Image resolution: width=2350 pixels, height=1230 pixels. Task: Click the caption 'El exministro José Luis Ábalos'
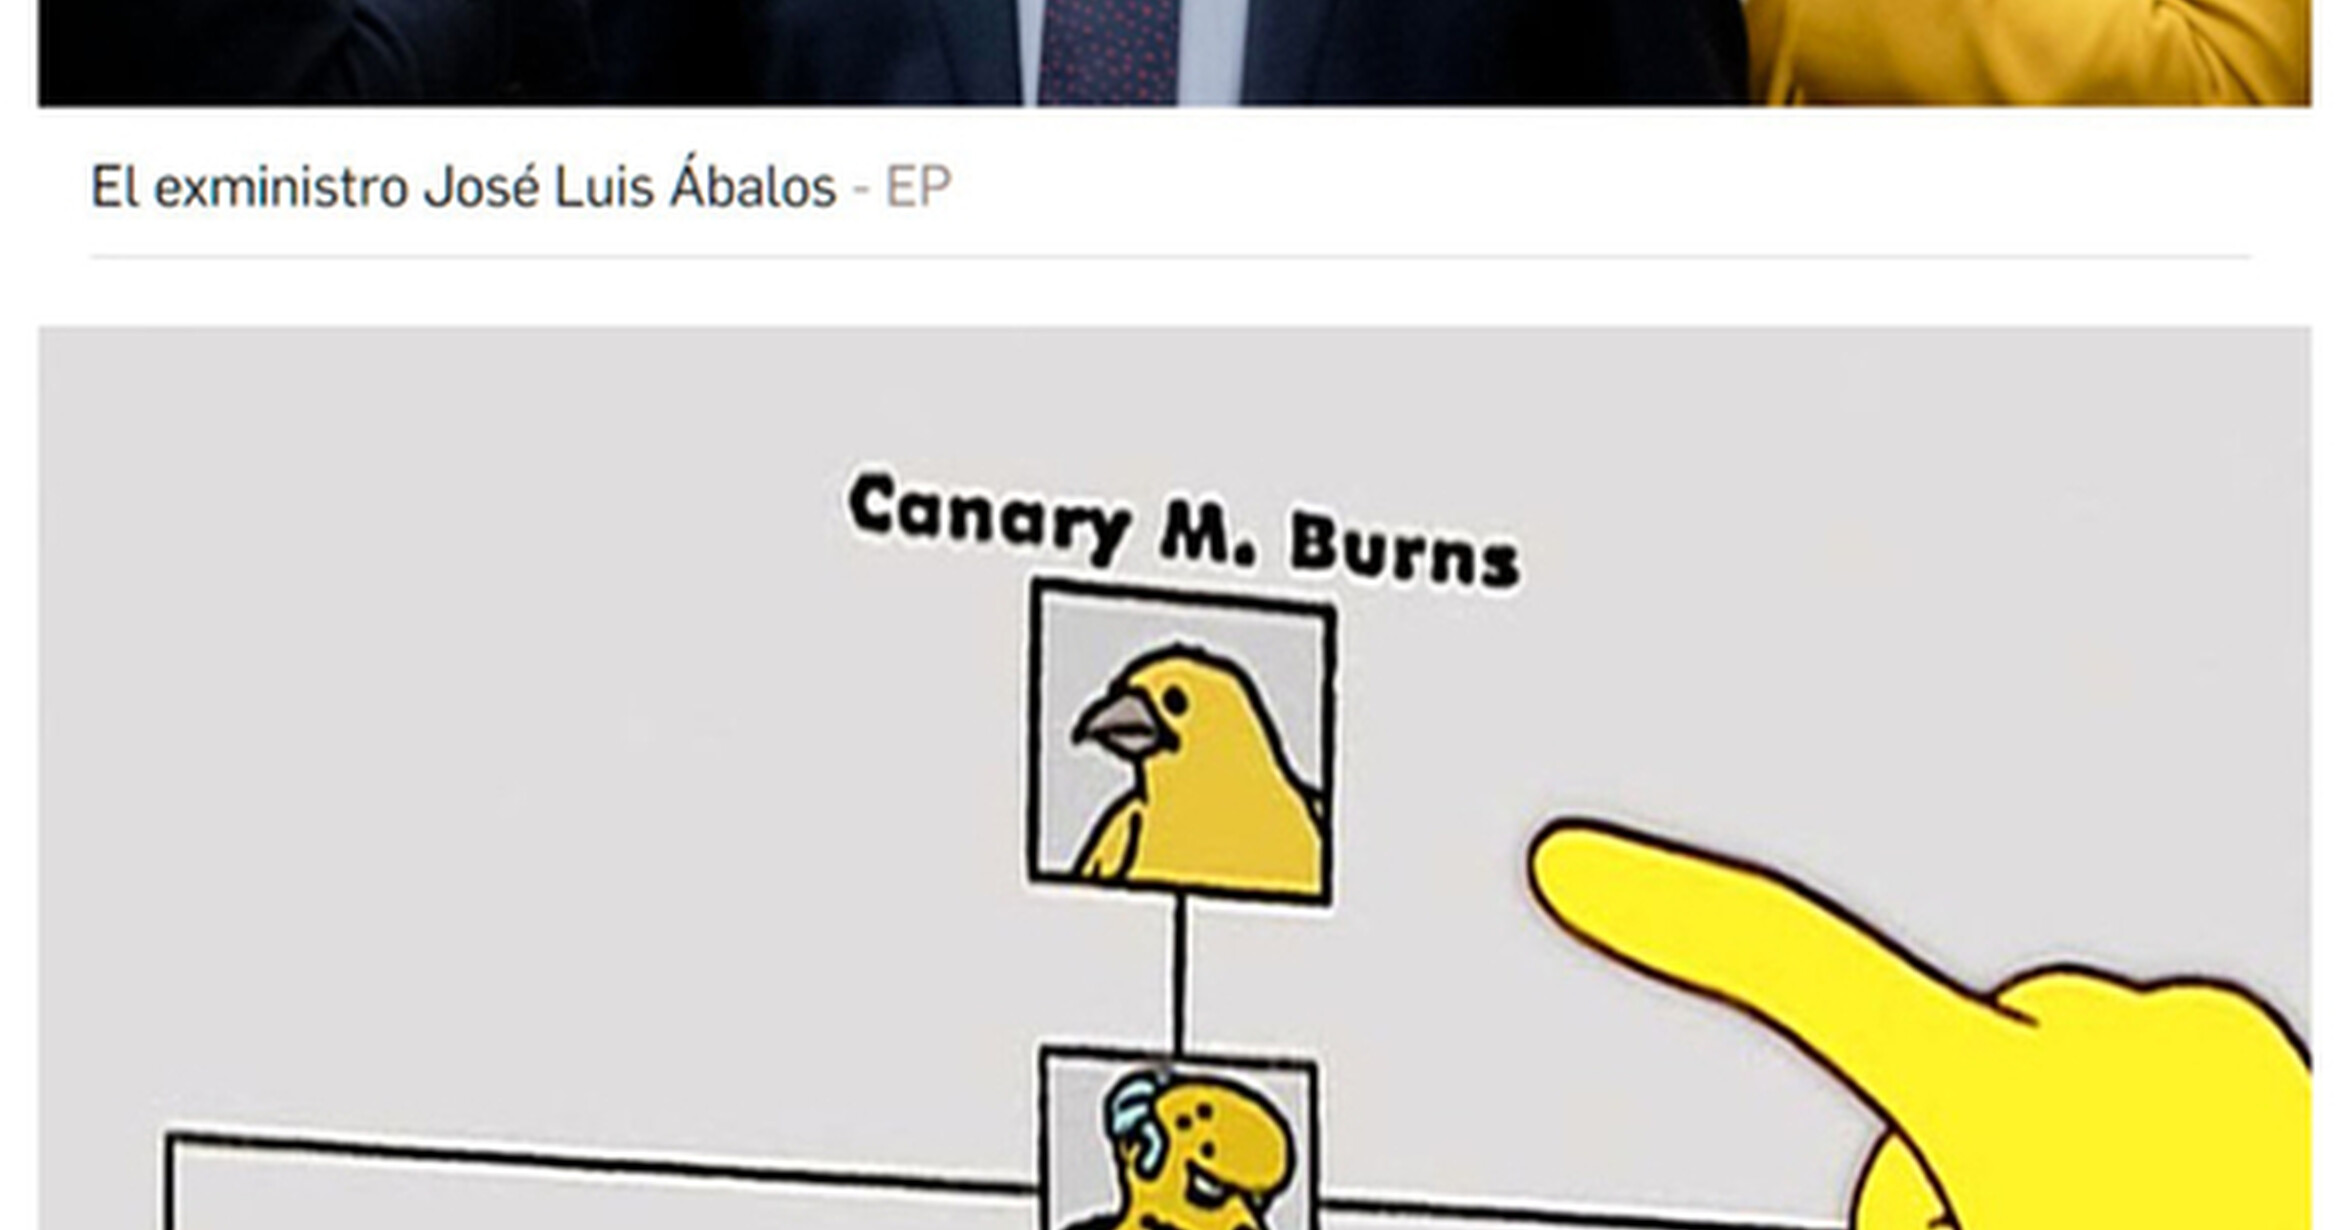(x=463, y=186)
